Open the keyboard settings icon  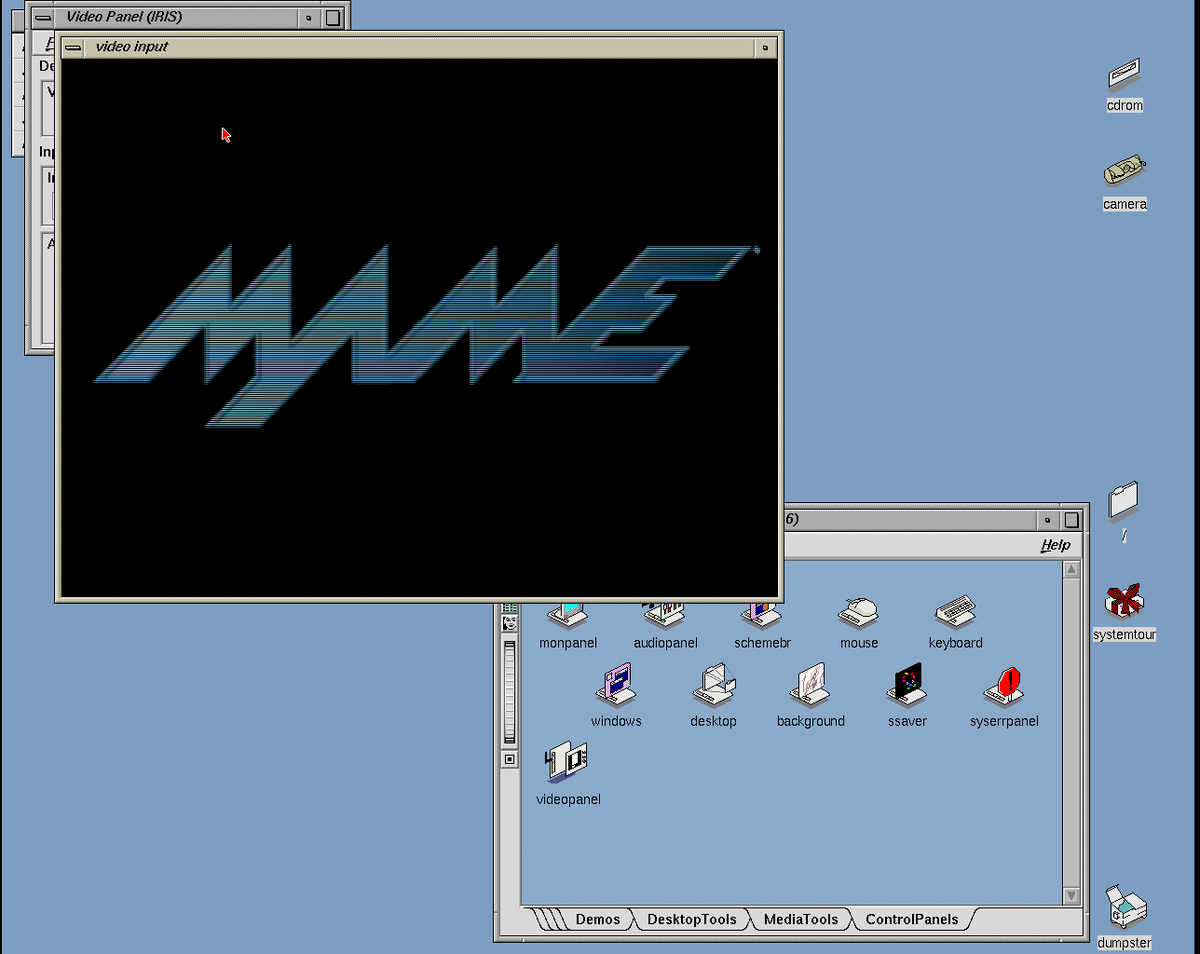955,611
